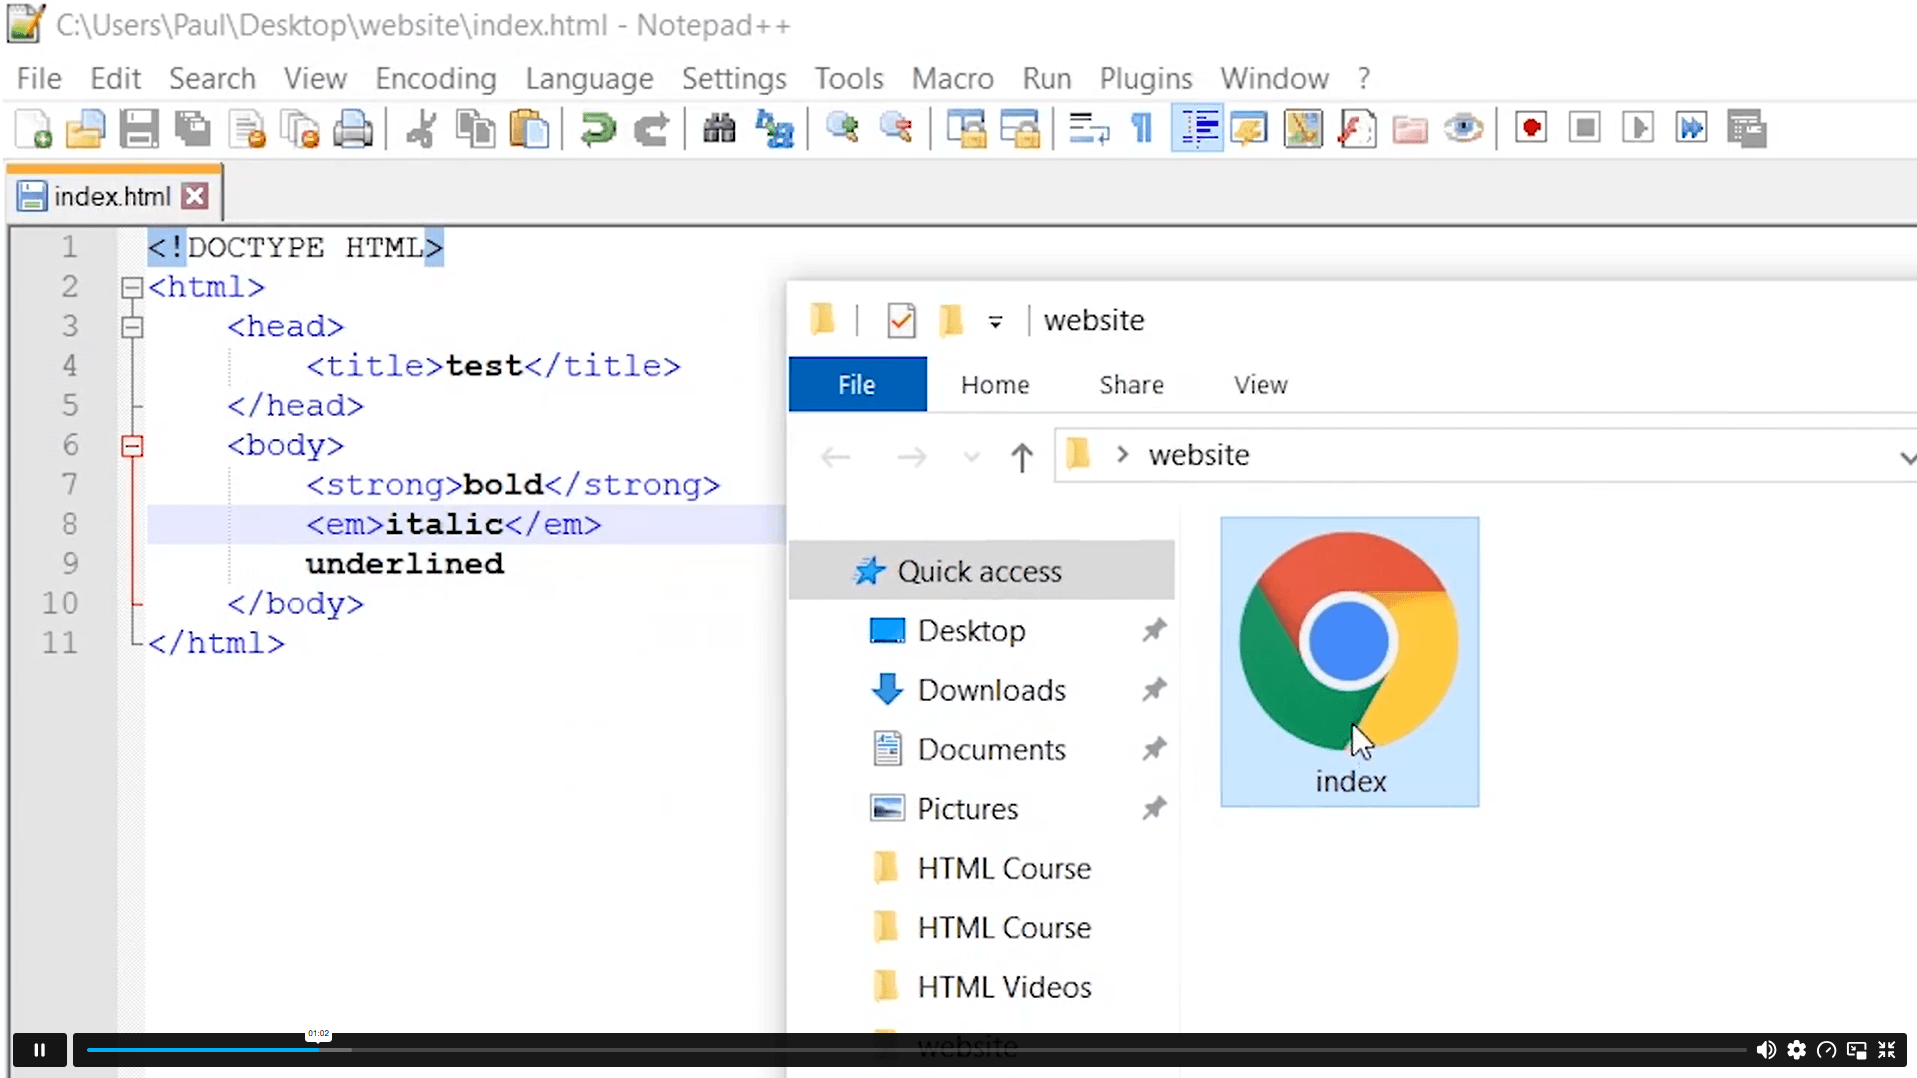Open Find using the binoculars icon
Image resolution: width=1917 pixels, height=1078 pixels.
pos(719,129)
